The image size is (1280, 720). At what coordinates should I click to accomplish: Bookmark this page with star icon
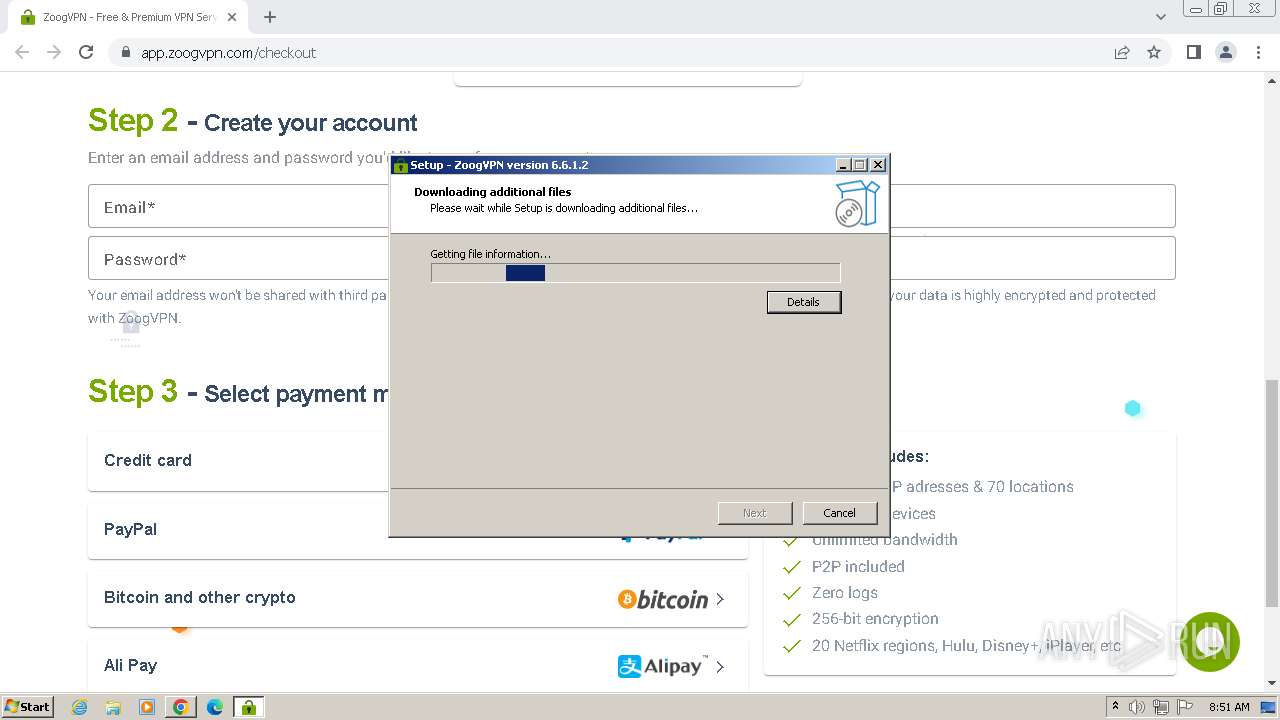point(1154,53)
